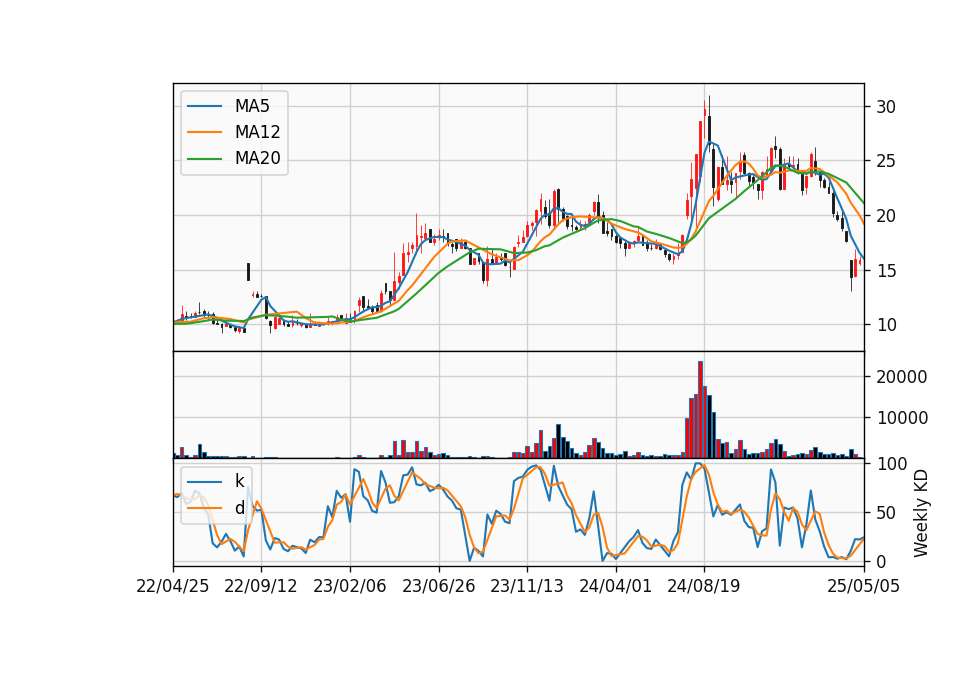Click the MA12 legend label
Screen dimensions: 960x690
coord(257,132)
